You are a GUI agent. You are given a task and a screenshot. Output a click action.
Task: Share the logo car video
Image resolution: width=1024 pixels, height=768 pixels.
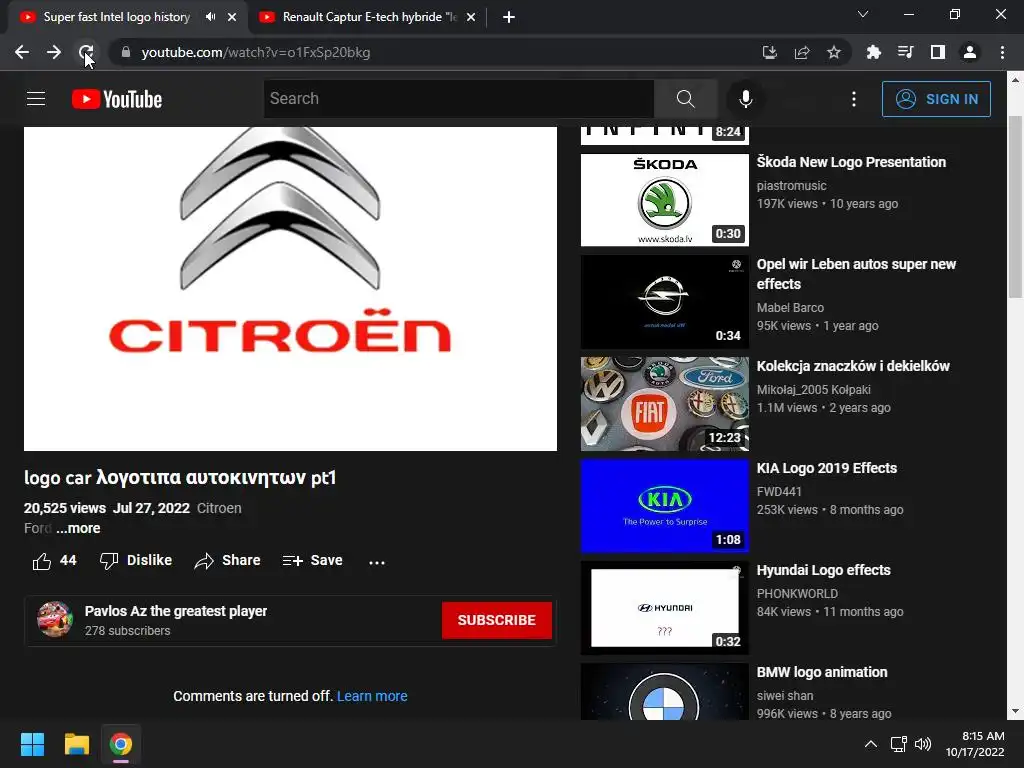pyautogui.click(x=227, y=560)
